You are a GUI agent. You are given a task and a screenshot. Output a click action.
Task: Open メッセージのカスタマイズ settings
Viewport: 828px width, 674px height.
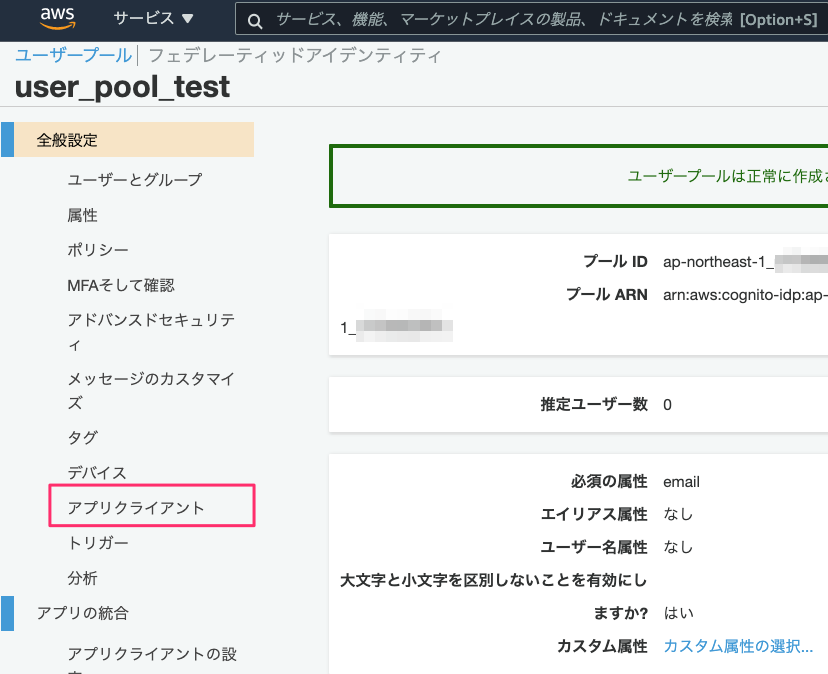click(151, 390)
